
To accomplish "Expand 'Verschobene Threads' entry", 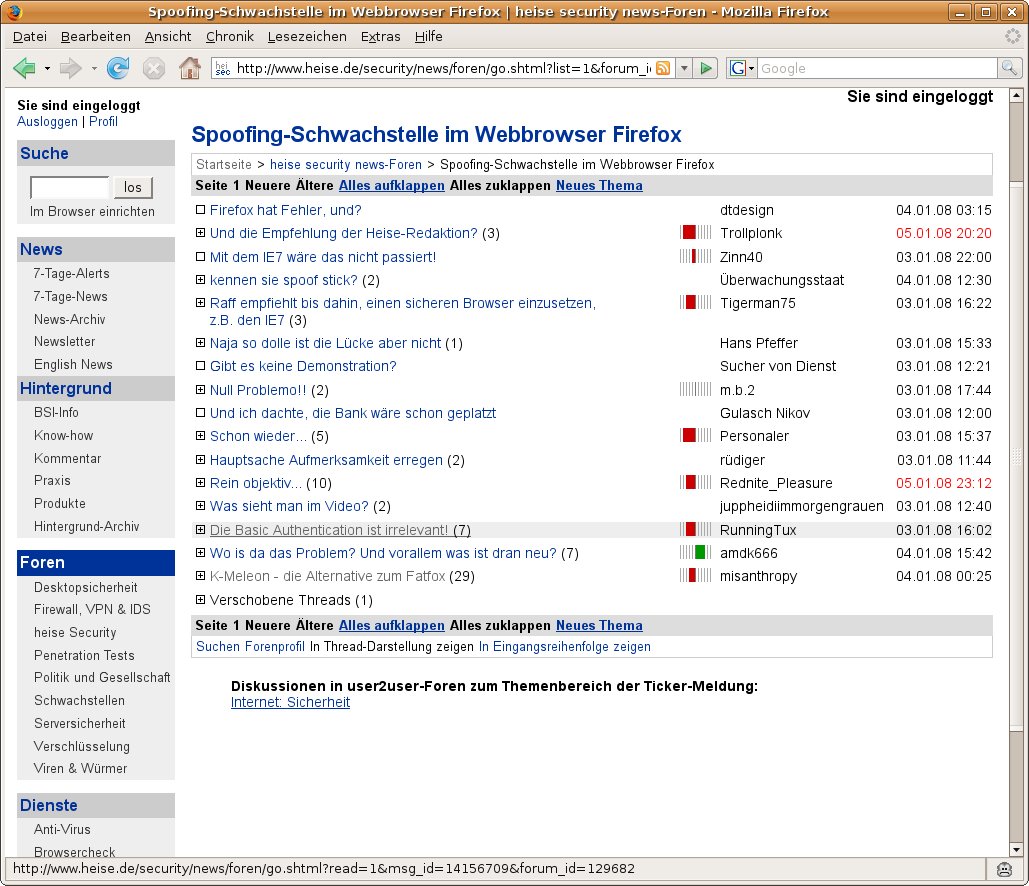I will (x=201, y=599).
